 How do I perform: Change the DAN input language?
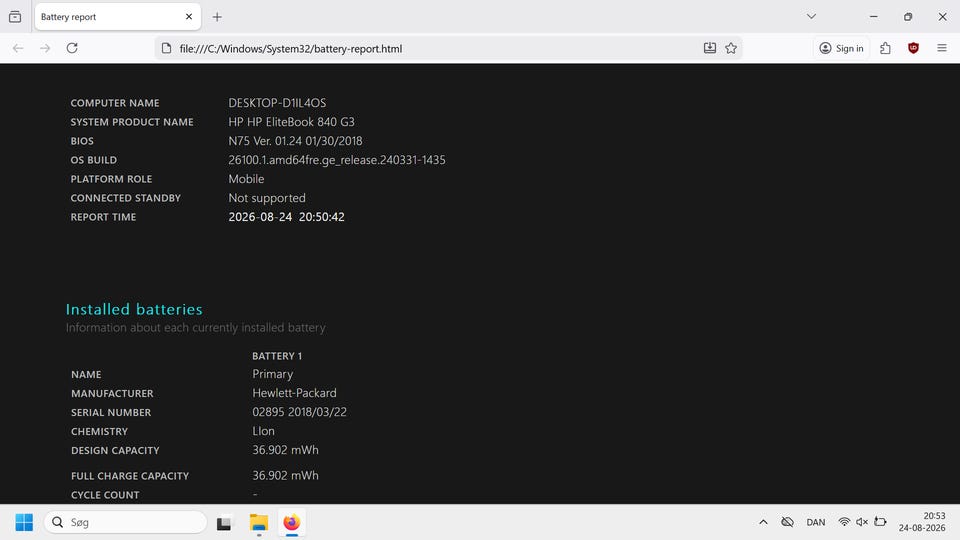(x=816, y=522)
